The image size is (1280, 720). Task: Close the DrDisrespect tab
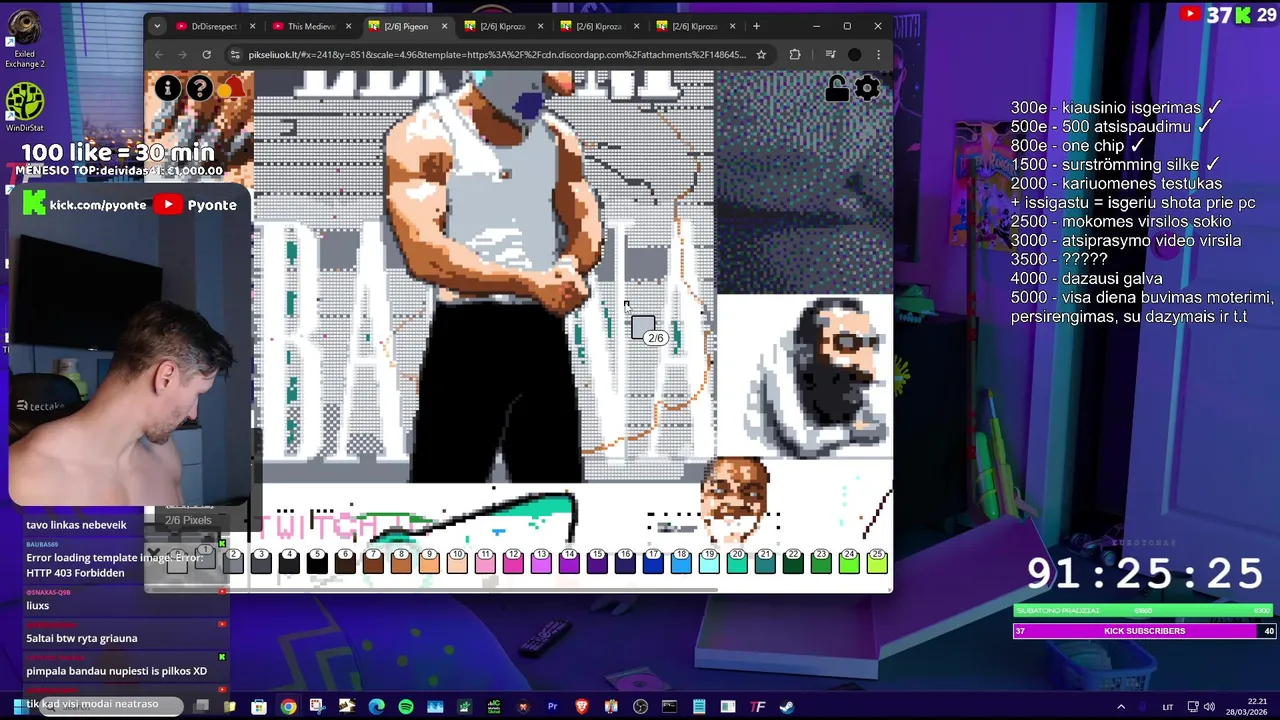point(252,26)
